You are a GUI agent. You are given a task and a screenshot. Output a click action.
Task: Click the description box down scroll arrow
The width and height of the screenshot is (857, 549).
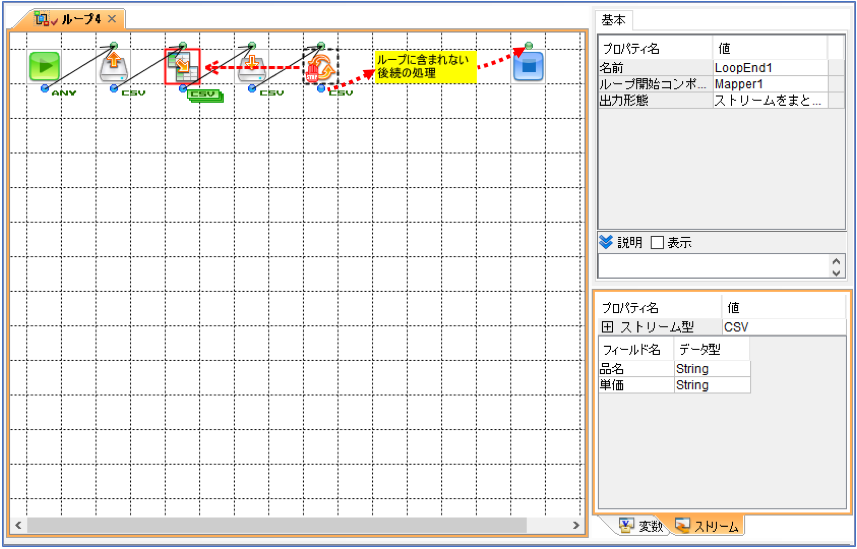click(836, 273)
